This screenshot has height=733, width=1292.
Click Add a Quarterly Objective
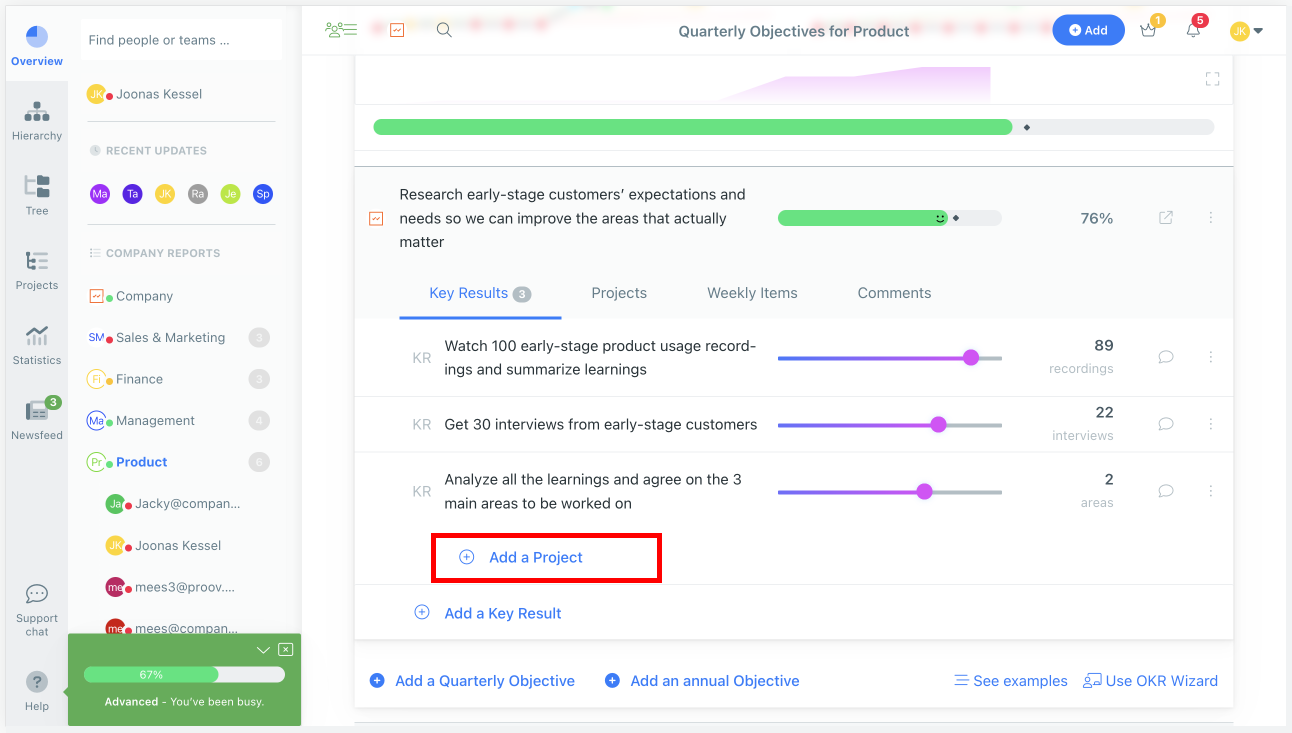click(484, 680)
